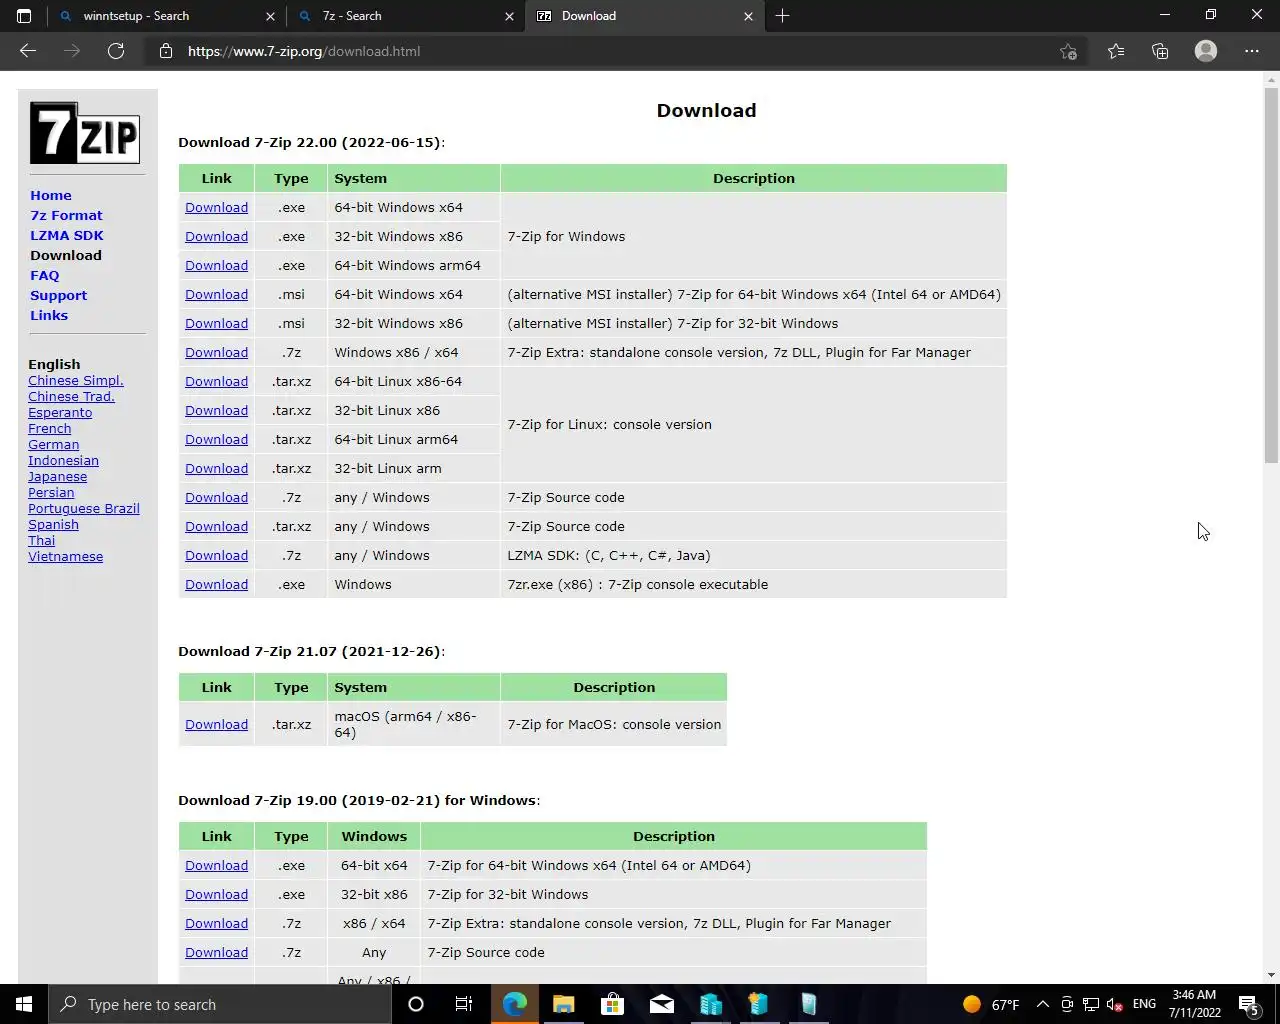1280x1024 pixels.
Task: Reload the page with the refresh icon
Action: 116,51
